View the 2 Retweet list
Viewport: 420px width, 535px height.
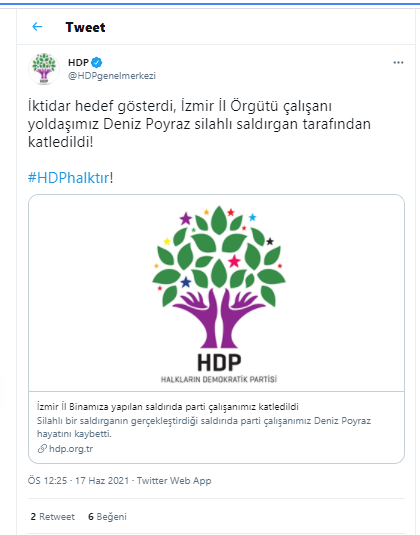(x=53, y=517)
